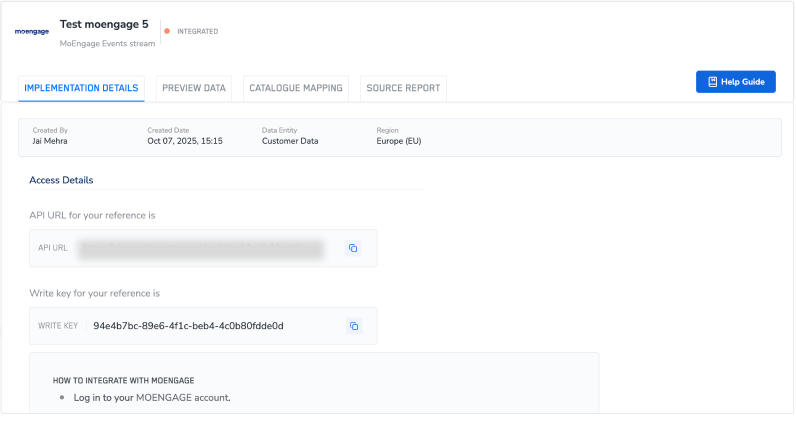
Task: Switch to the Implementation Details tab
Action: [x=81, y=88]
